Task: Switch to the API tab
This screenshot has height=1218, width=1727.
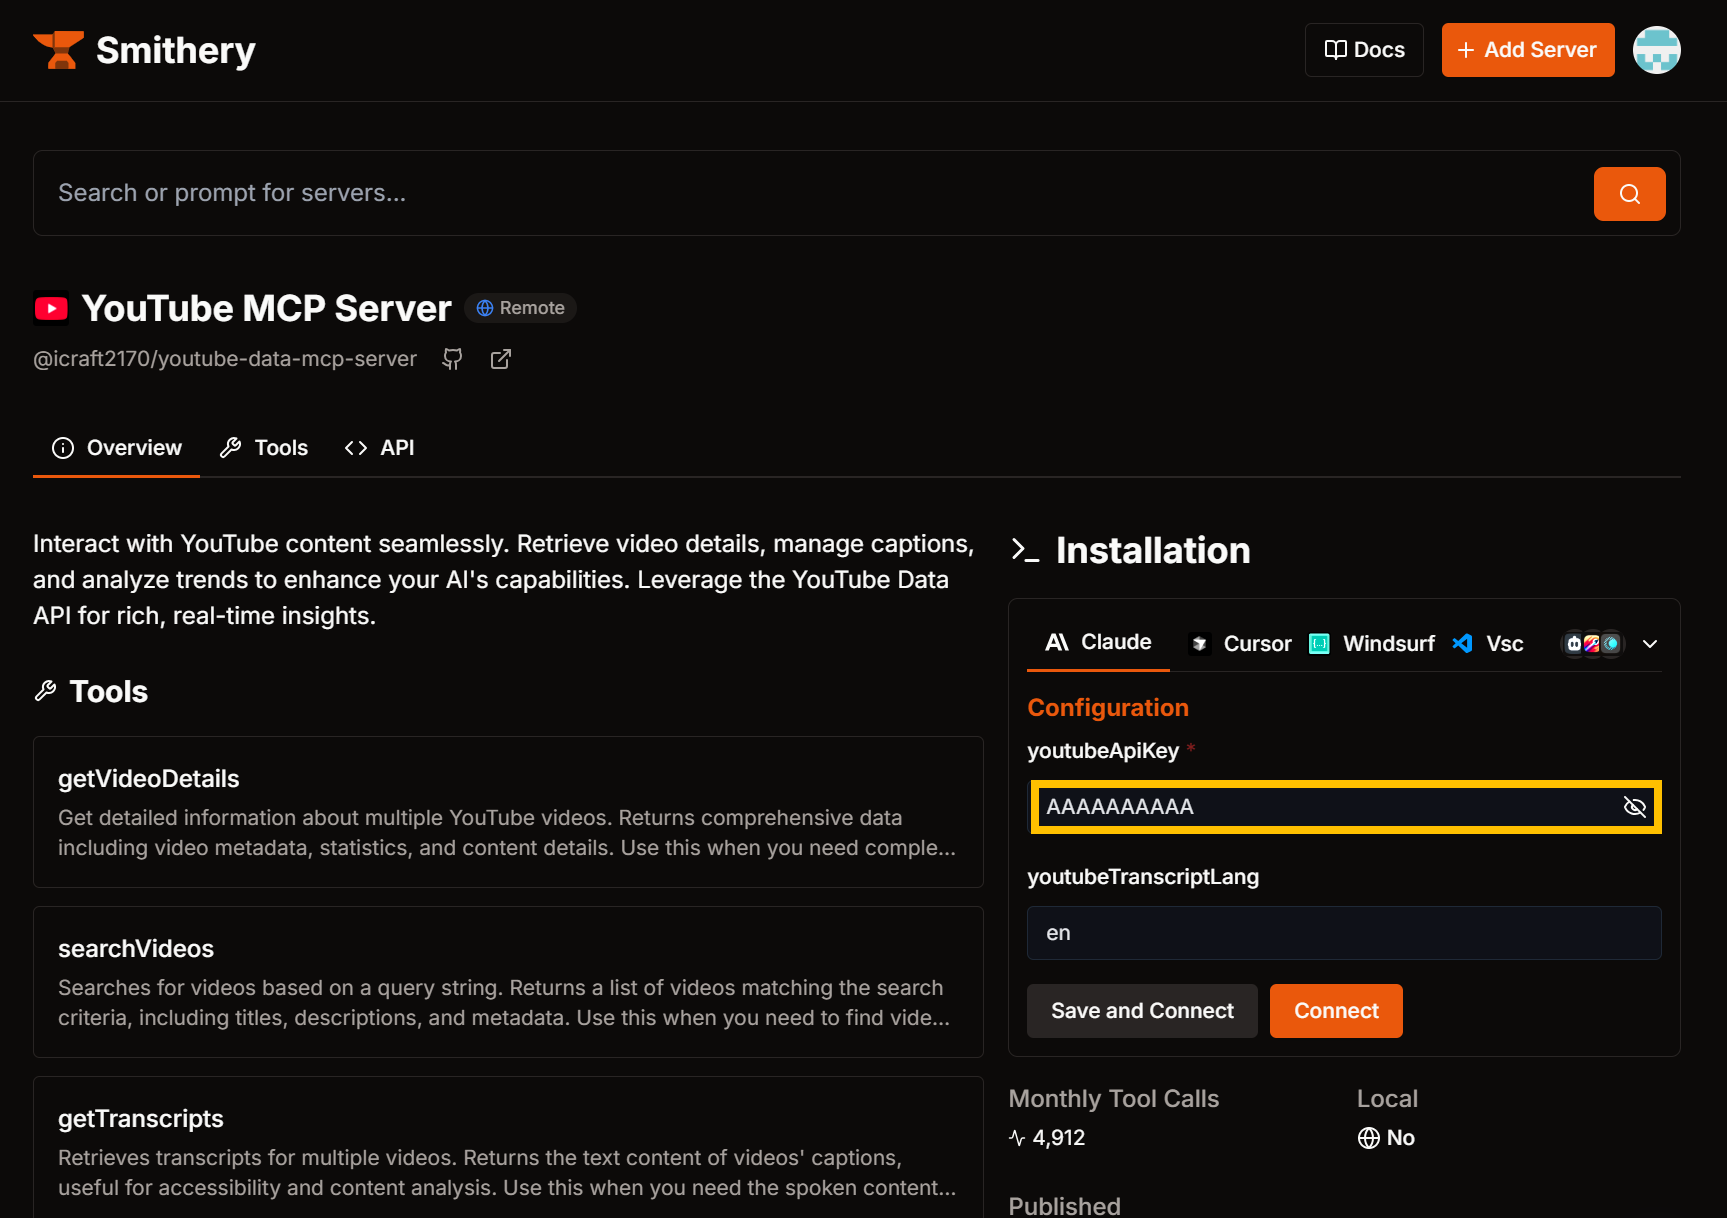Action: (x=379, y=448)
